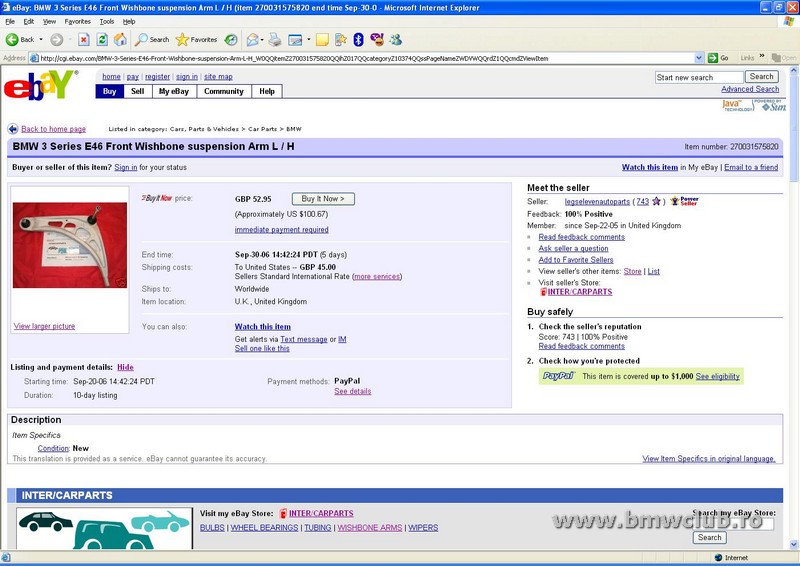This screenshot has height=566, width=800.
Task: Go back with the Back arrow button
Action: pyautogui.click(x=19, y=39)
